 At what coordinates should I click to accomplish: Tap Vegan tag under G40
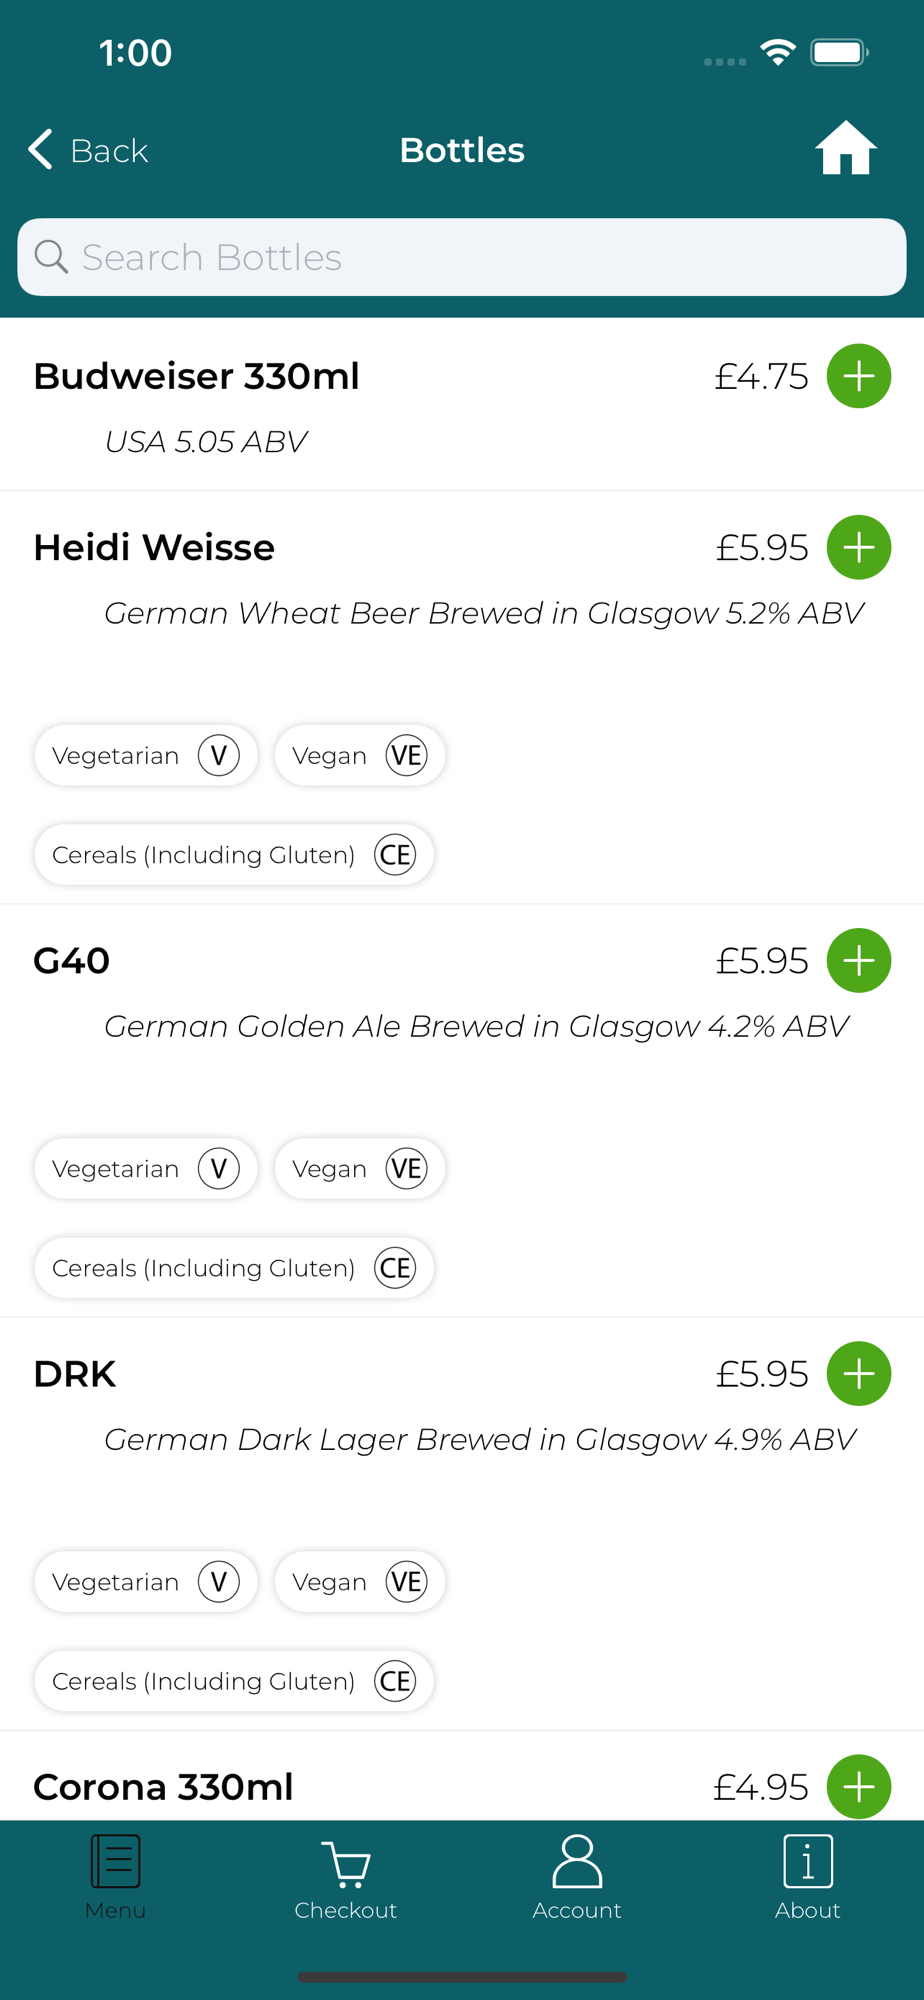coord(359,1168)
